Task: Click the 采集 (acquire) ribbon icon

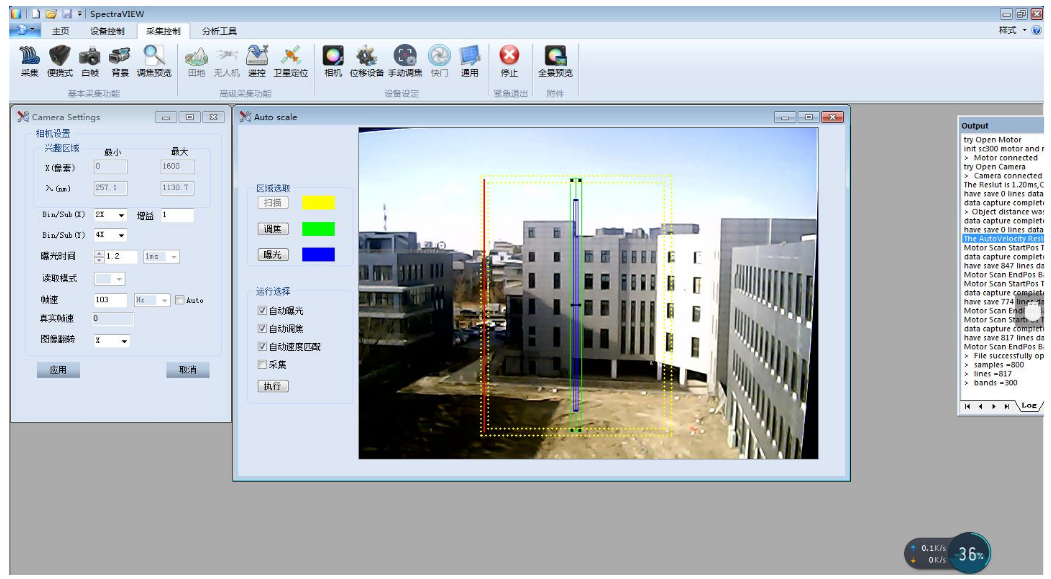Action: [x=29, y=58]
